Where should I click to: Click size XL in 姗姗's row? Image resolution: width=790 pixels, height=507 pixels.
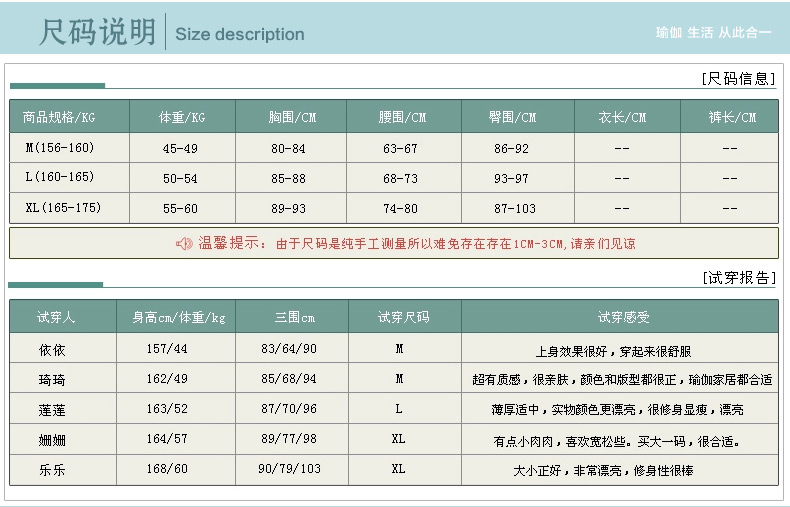point(398,439)
